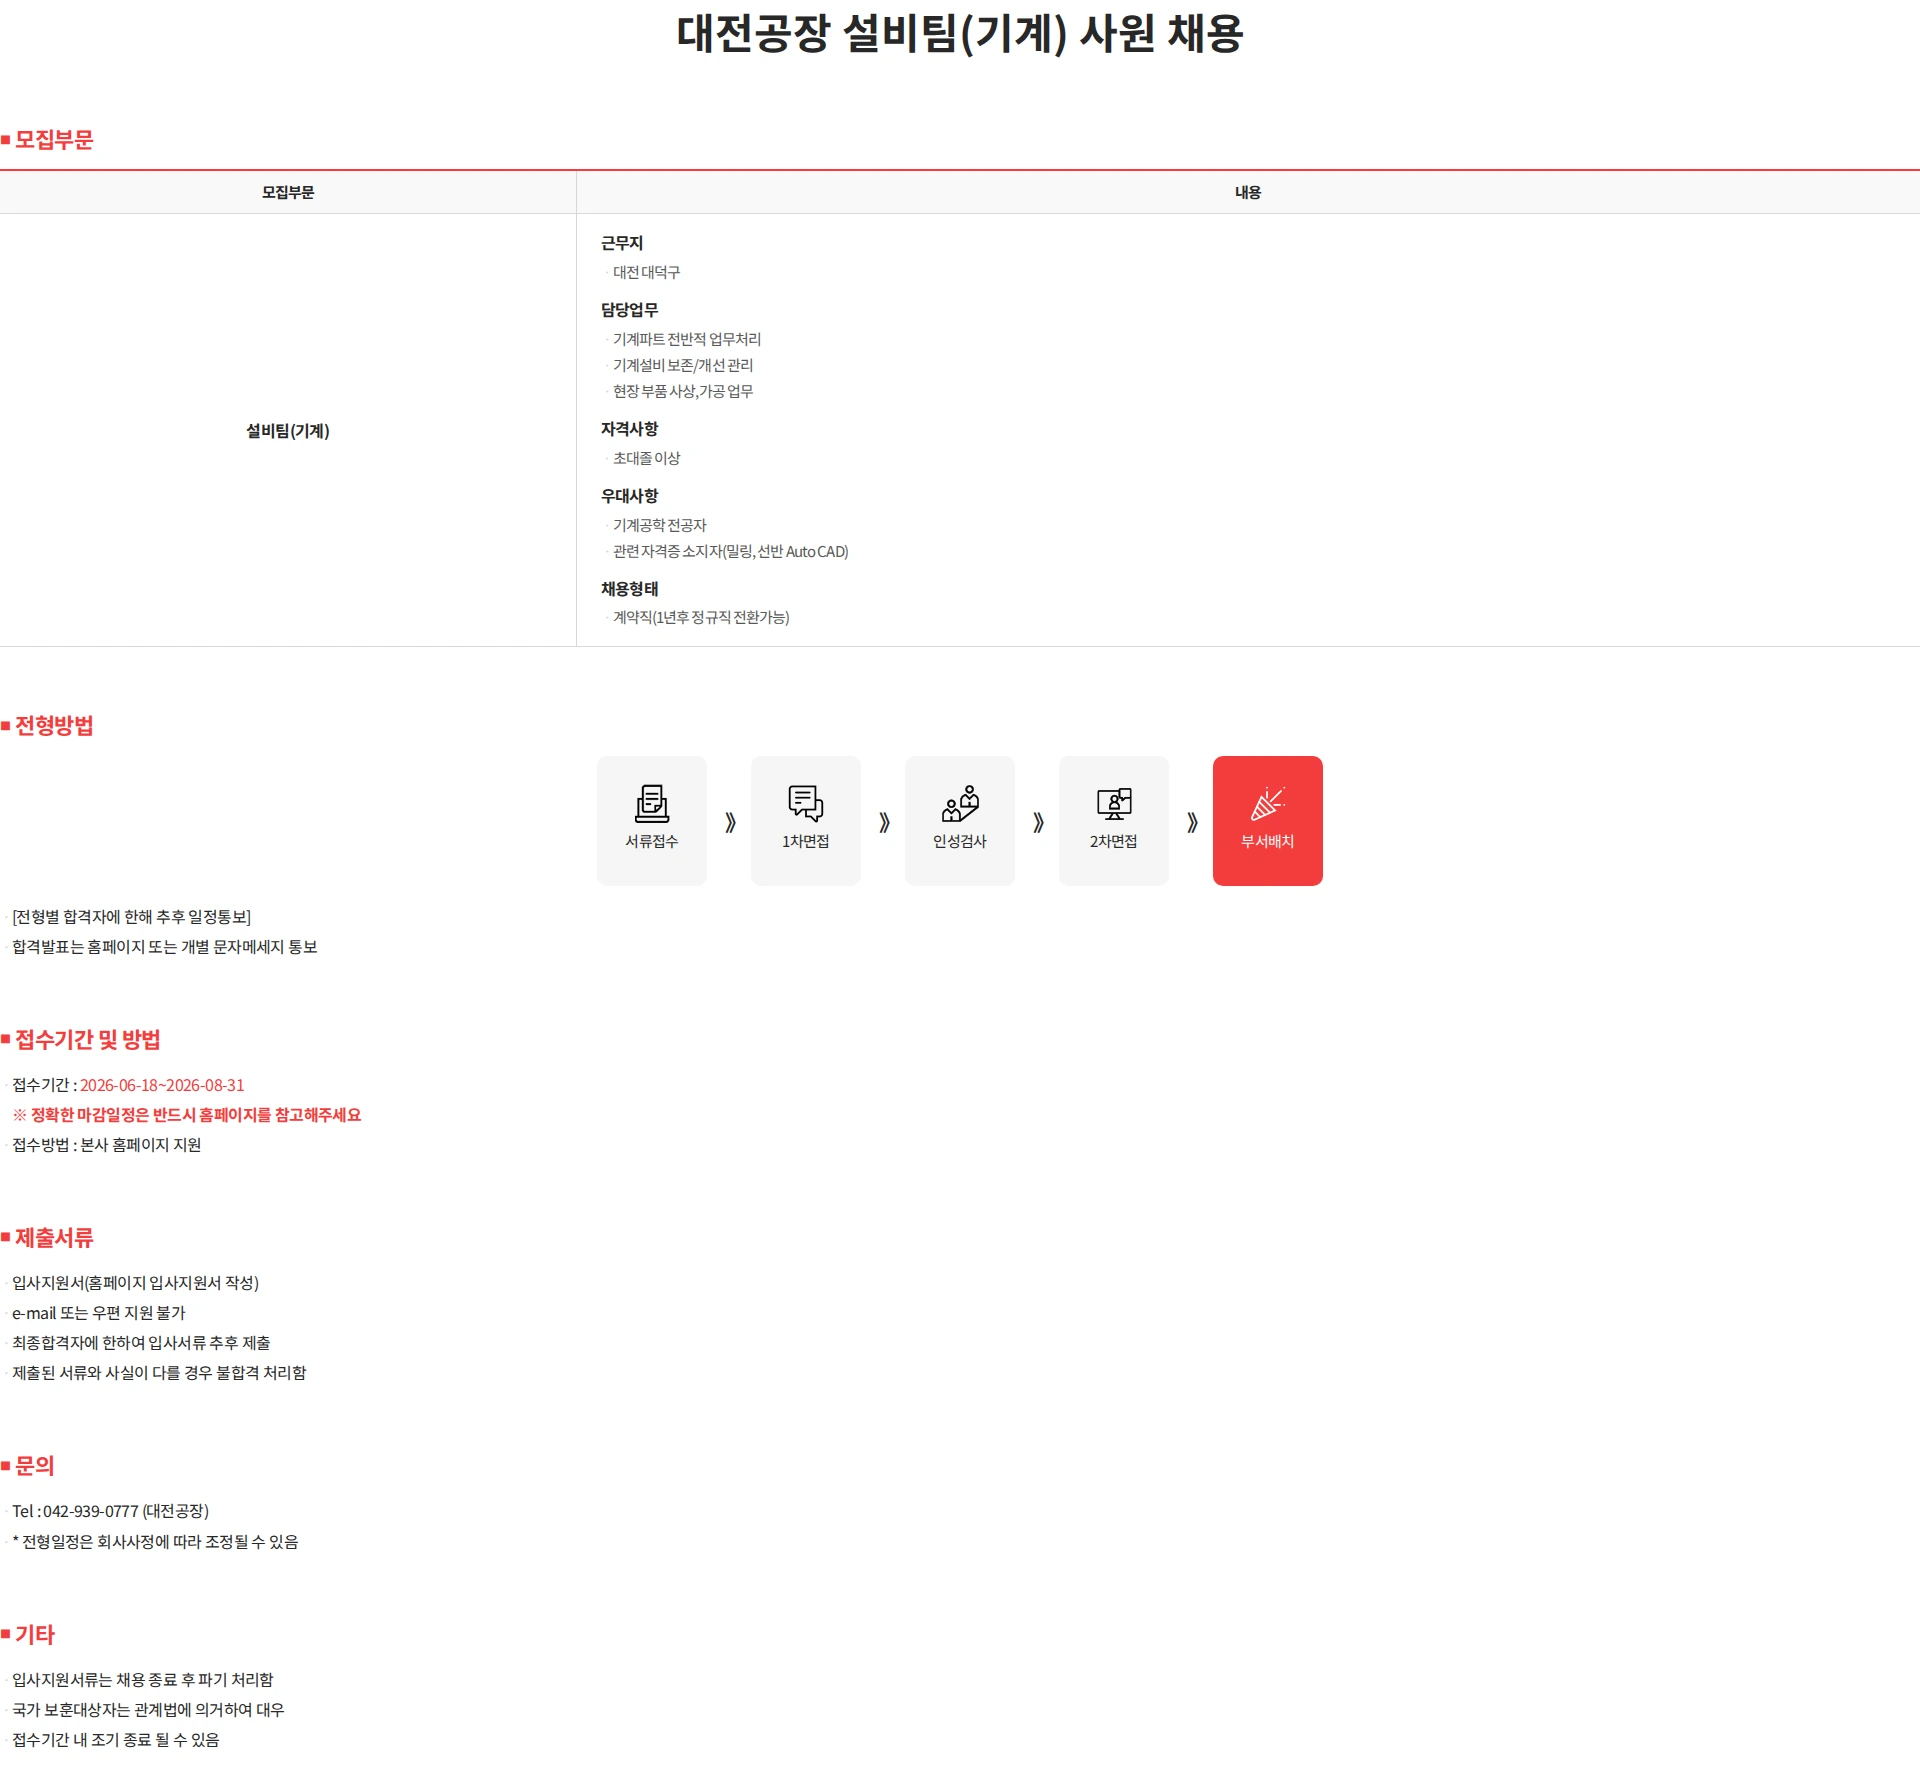This screenshot has width=1920, height=1773.
Task: Click the 제출서류 section heading
Action: 54,1238
